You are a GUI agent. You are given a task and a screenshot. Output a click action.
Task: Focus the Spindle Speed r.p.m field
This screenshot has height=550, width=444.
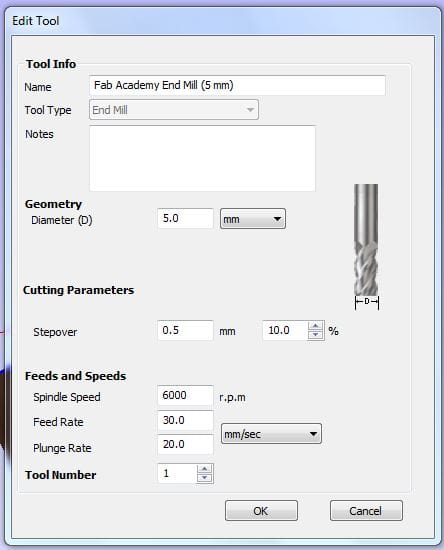point(186,395)
